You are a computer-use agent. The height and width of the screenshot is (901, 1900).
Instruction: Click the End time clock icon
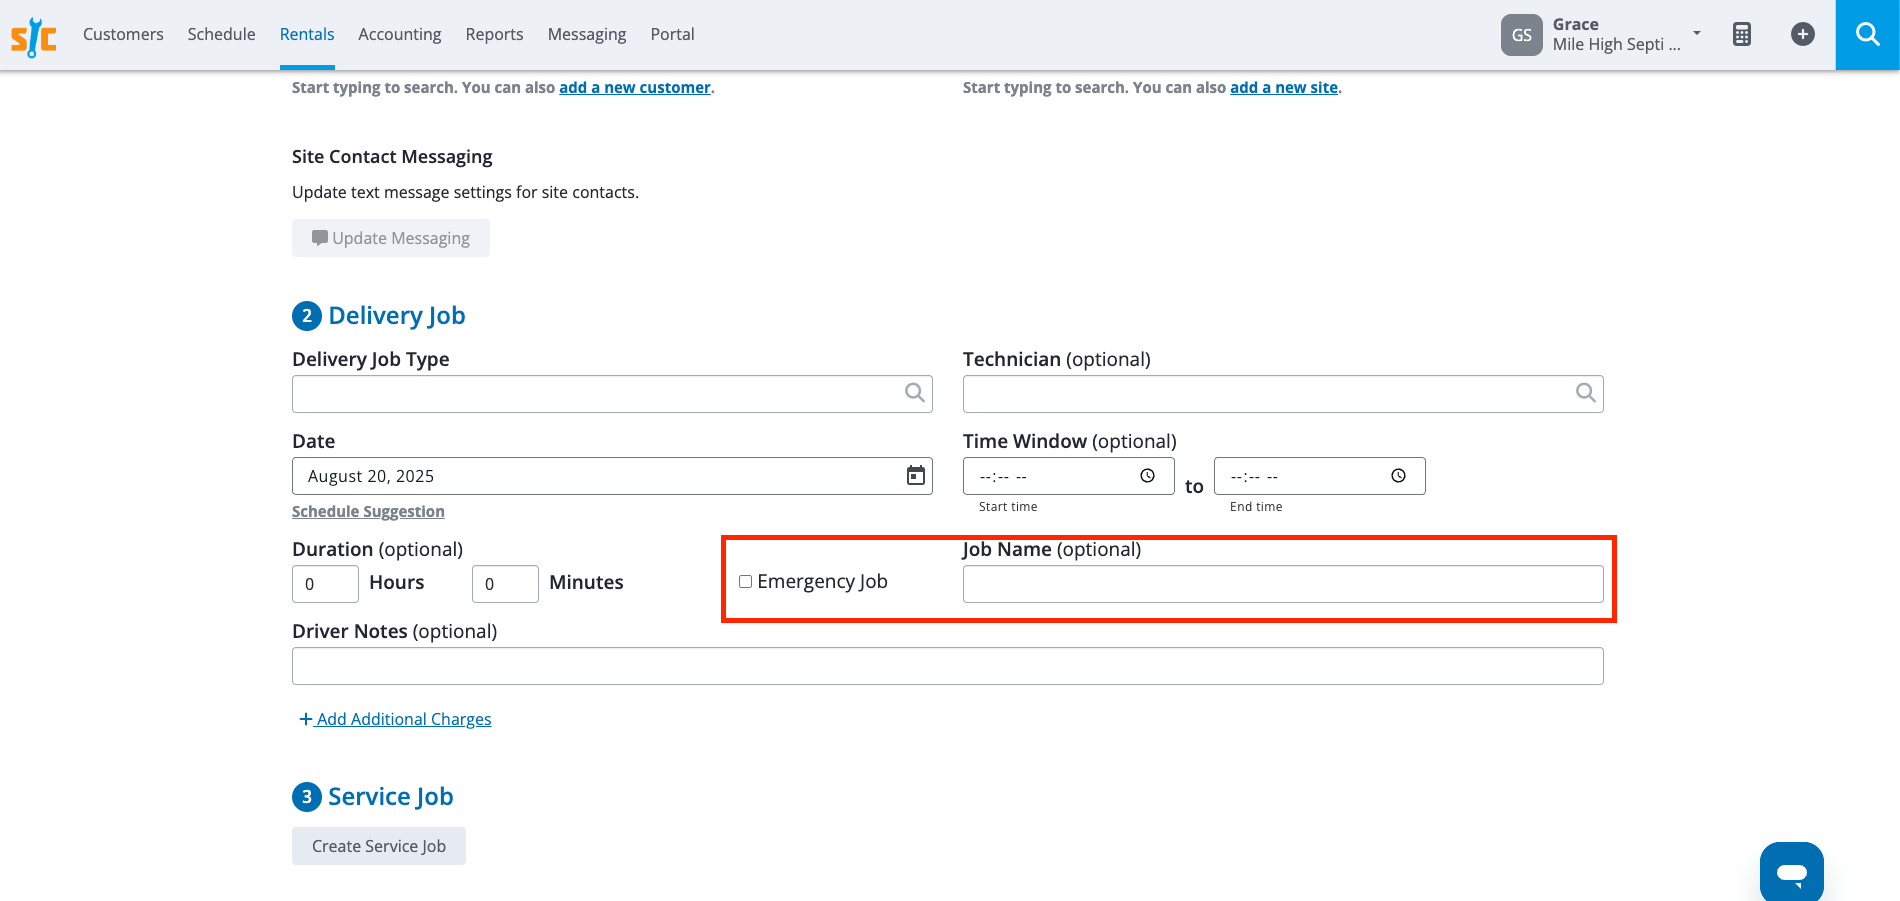pyautogui.click(x=1399, y=476)
